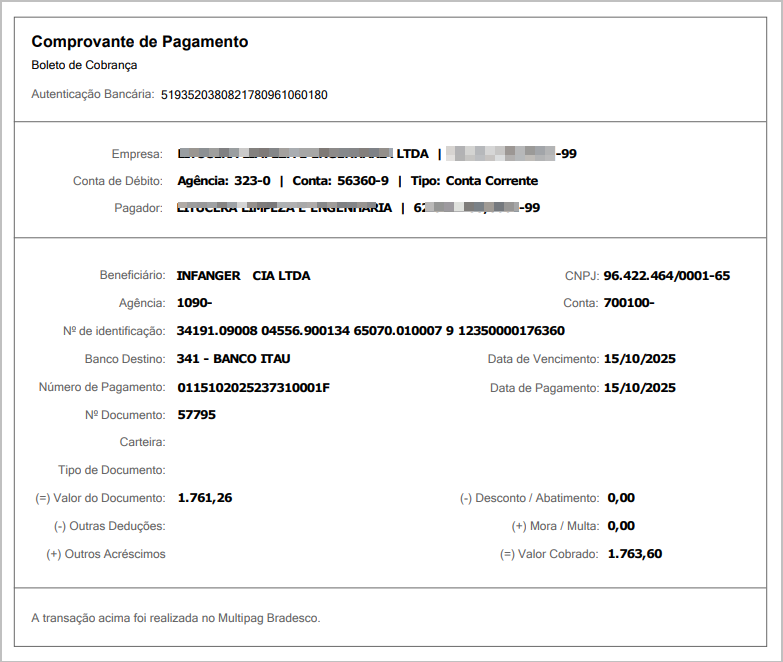Click the 'Boleto de Cobrança' subtitle
Image resolution: width=783 pixels, height=662 pixels.
click(x=84, y=66)
